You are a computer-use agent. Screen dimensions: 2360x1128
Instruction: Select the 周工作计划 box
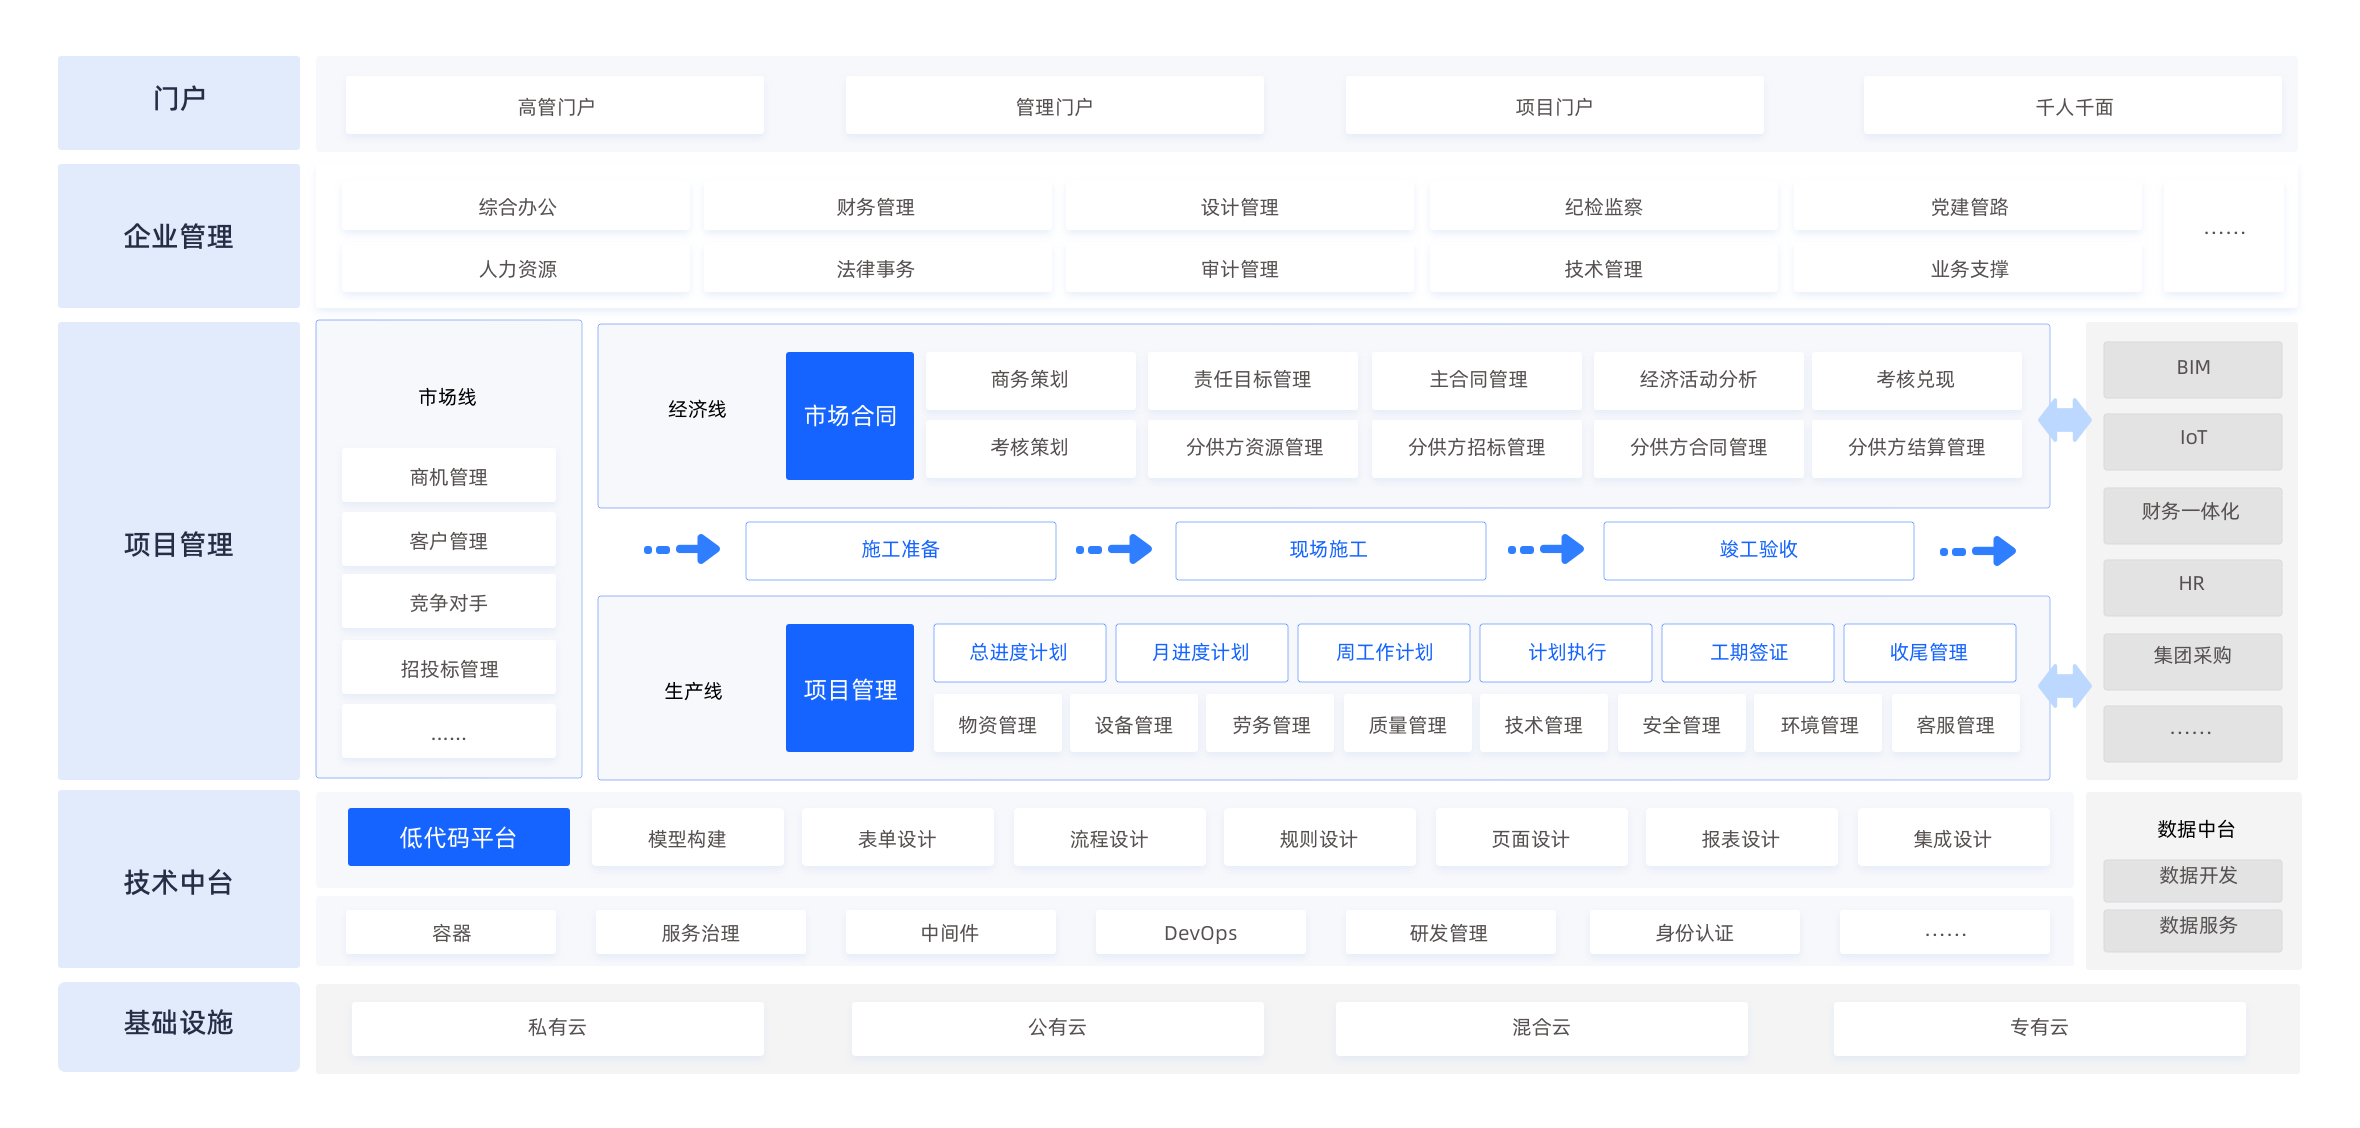click(x=1384, y=653)
